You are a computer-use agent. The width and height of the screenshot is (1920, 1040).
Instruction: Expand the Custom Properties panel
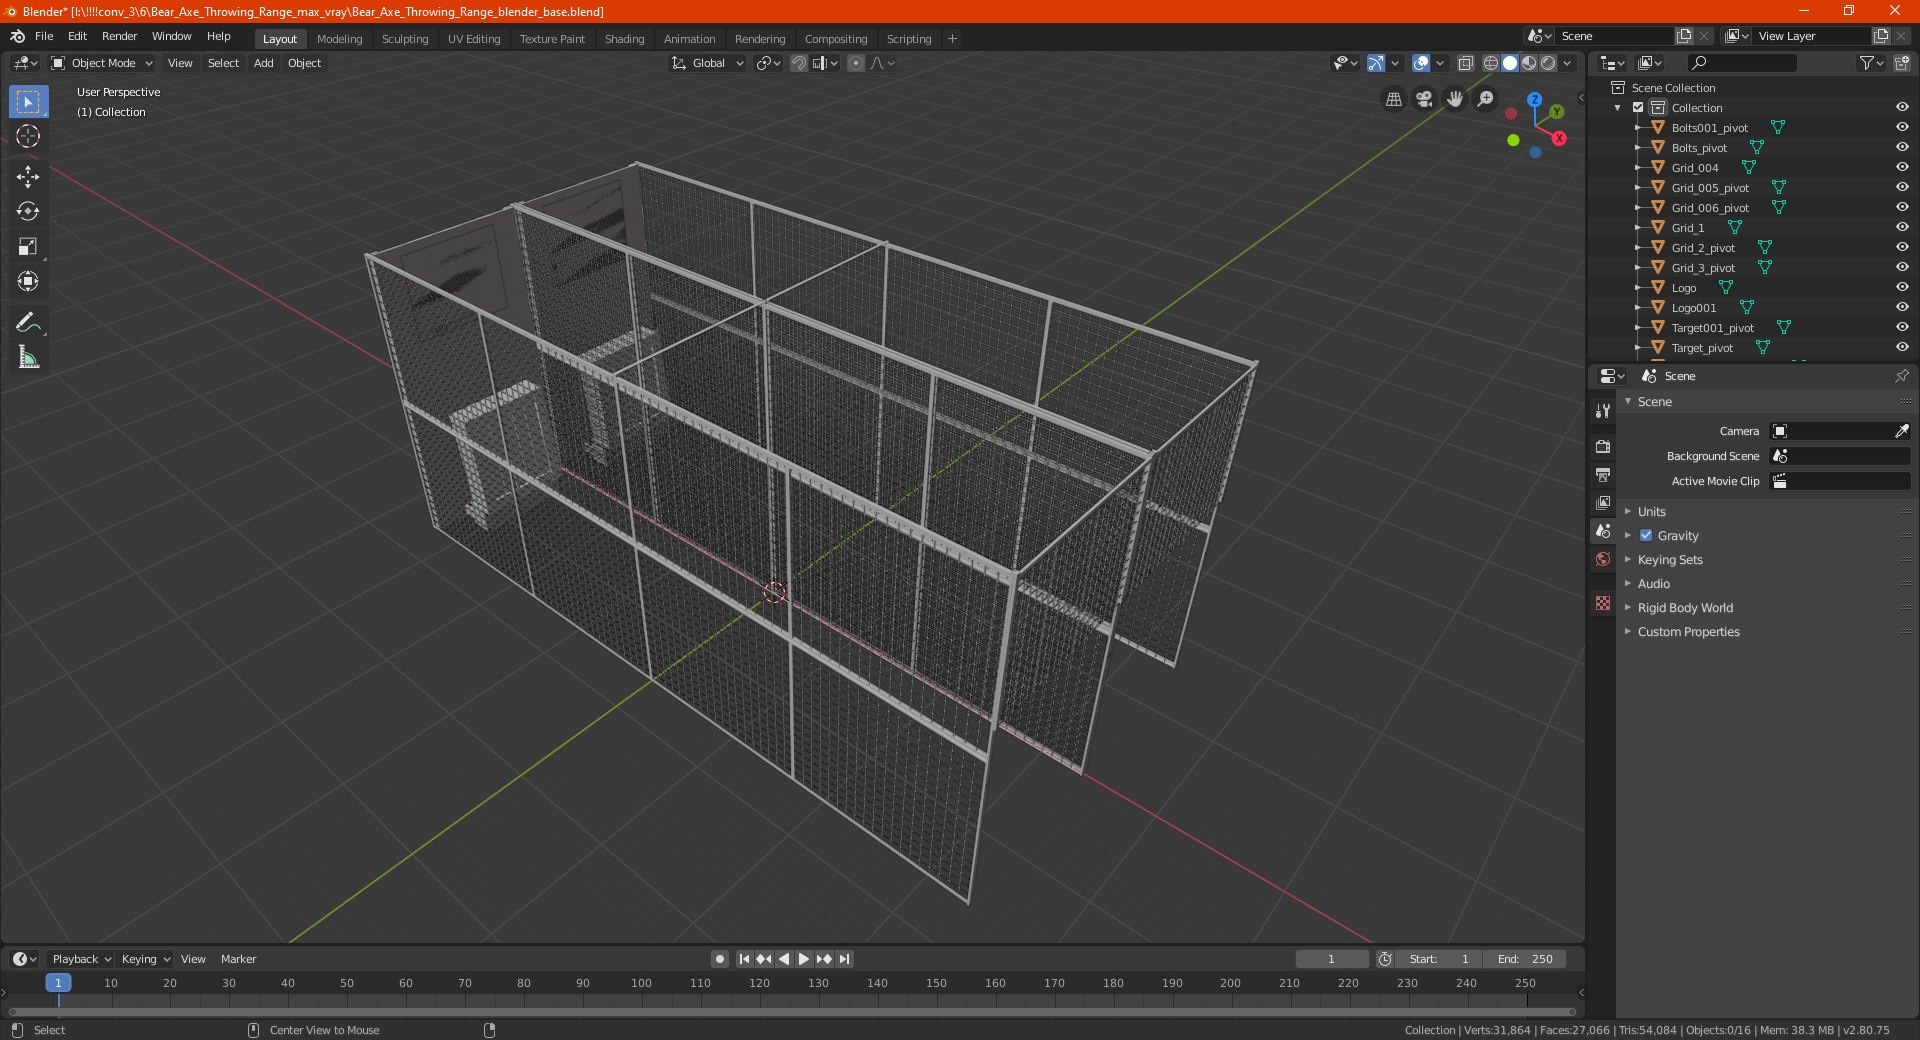pyautogui.click(x=1688, y=631)
